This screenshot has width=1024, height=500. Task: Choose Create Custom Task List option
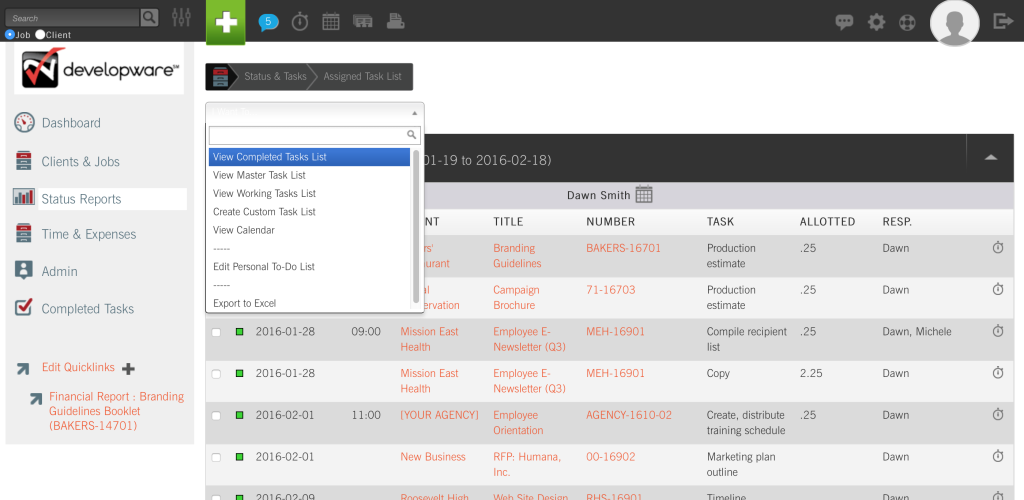point(310,211)
